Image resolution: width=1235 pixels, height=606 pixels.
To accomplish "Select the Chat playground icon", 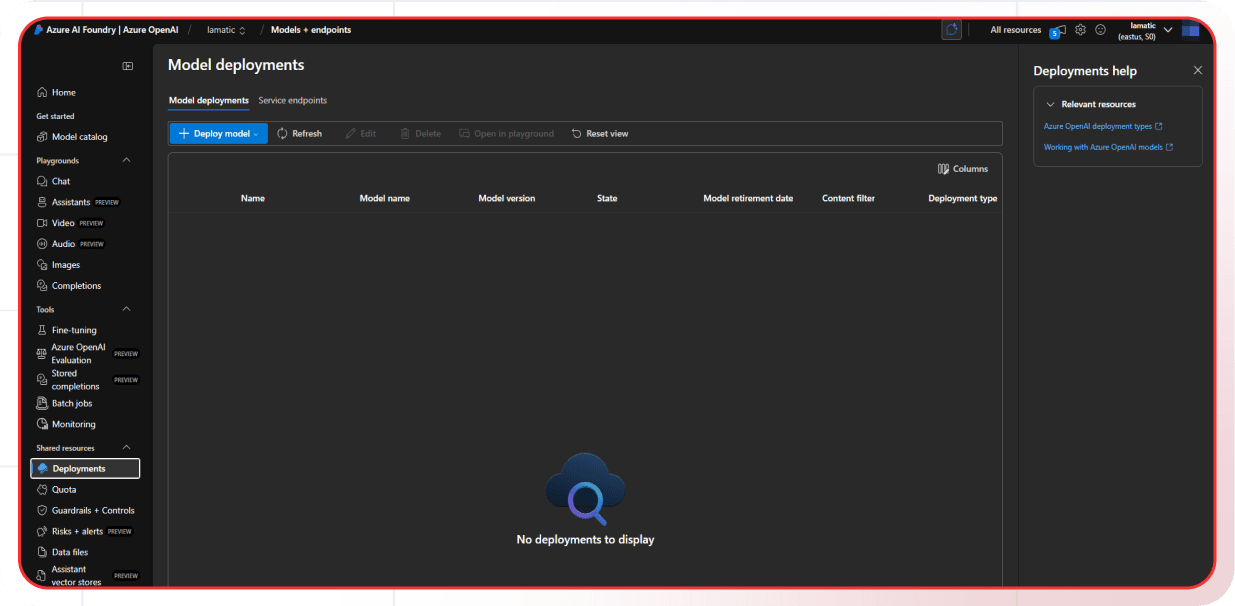I will pos(45,181).
